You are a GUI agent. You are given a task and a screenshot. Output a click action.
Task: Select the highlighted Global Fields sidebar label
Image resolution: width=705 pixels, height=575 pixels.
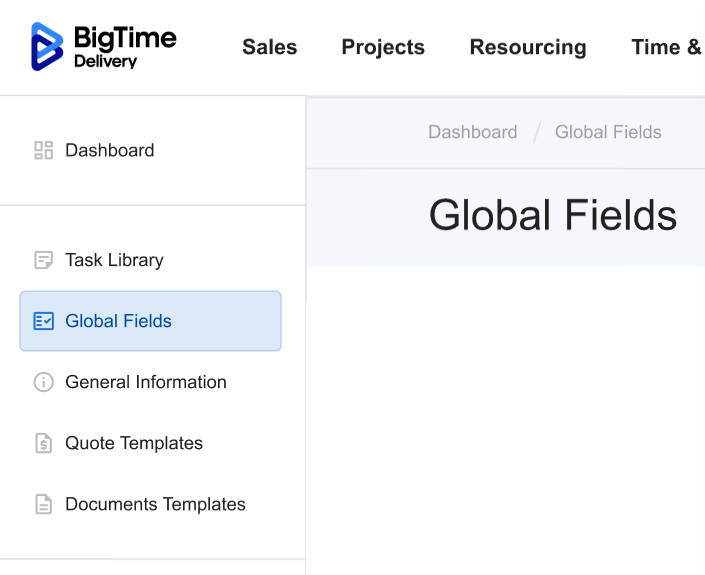(118, 321)
